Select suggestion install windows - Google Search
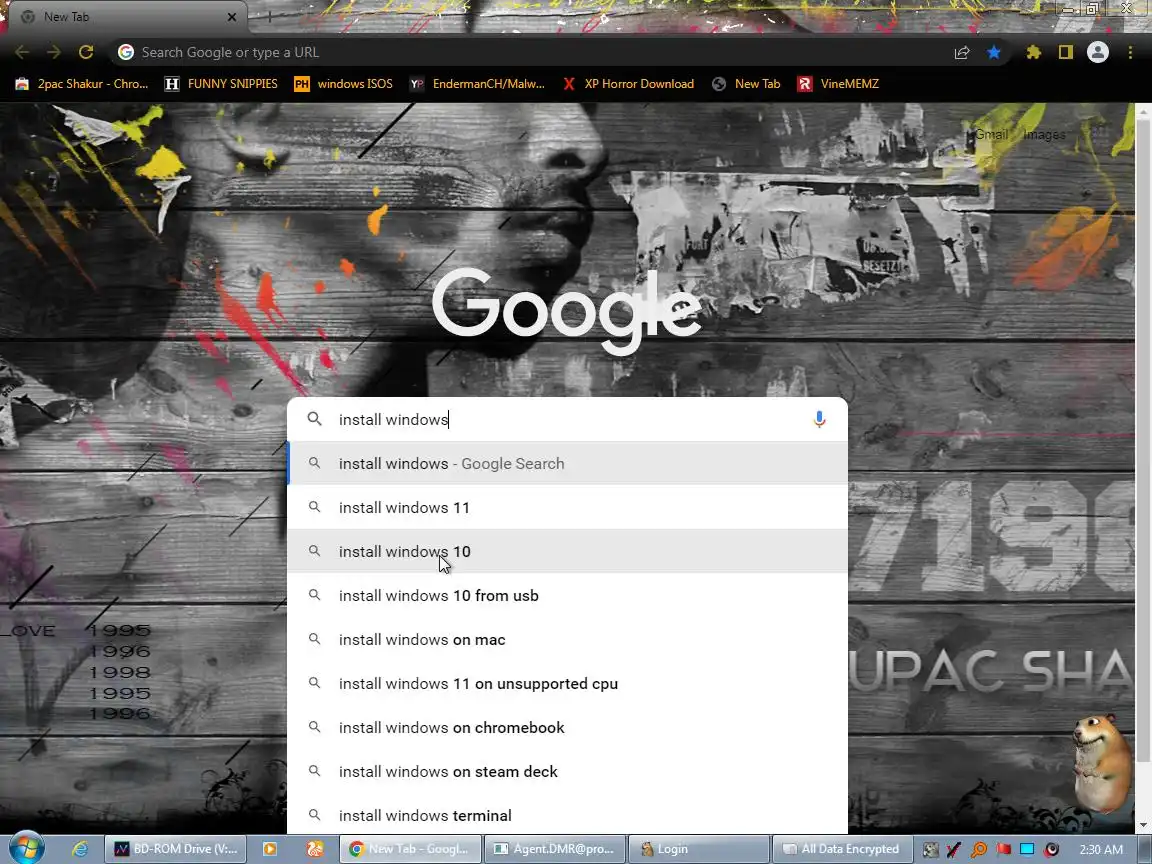This screenshot has height=864, width=1152. click(x=567, y=464)
